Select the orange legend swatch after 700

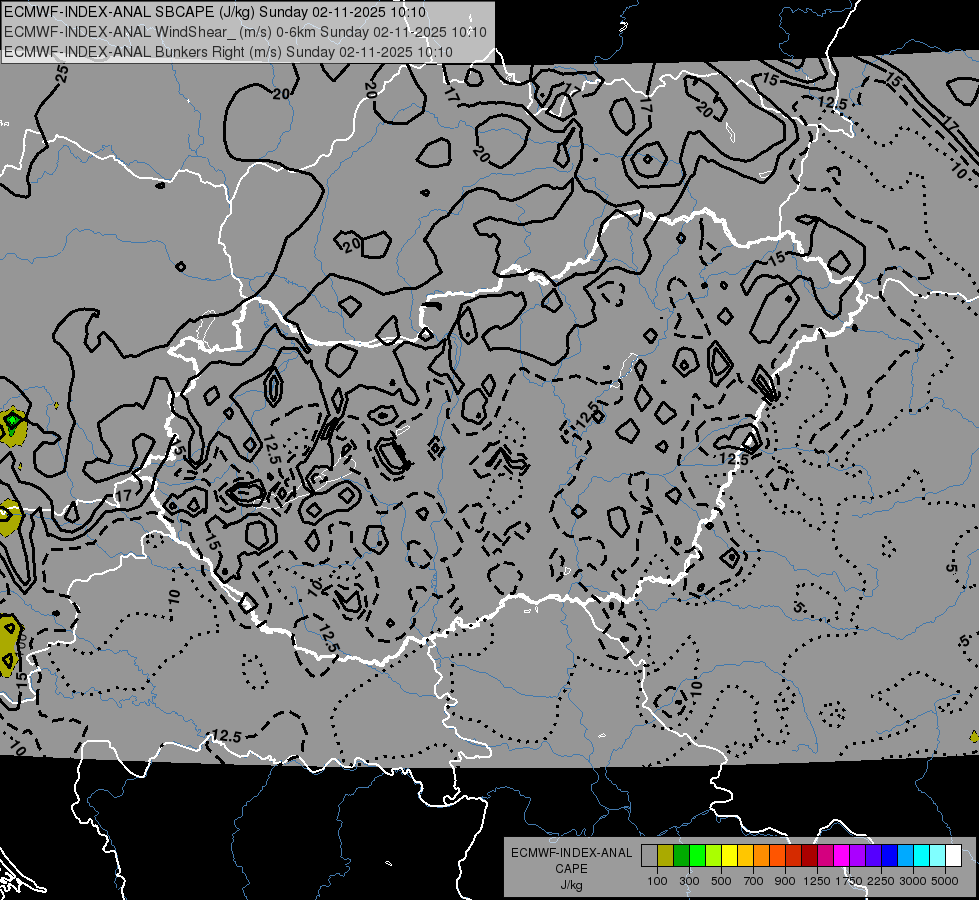pos(762,856)
